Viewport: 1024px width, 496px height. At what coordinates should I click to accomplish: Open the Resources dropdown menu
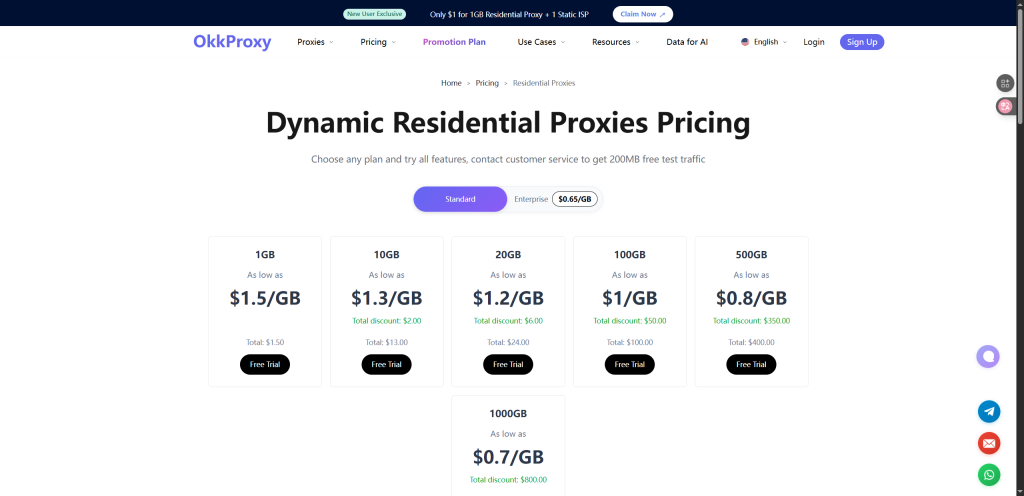(615, 42)
